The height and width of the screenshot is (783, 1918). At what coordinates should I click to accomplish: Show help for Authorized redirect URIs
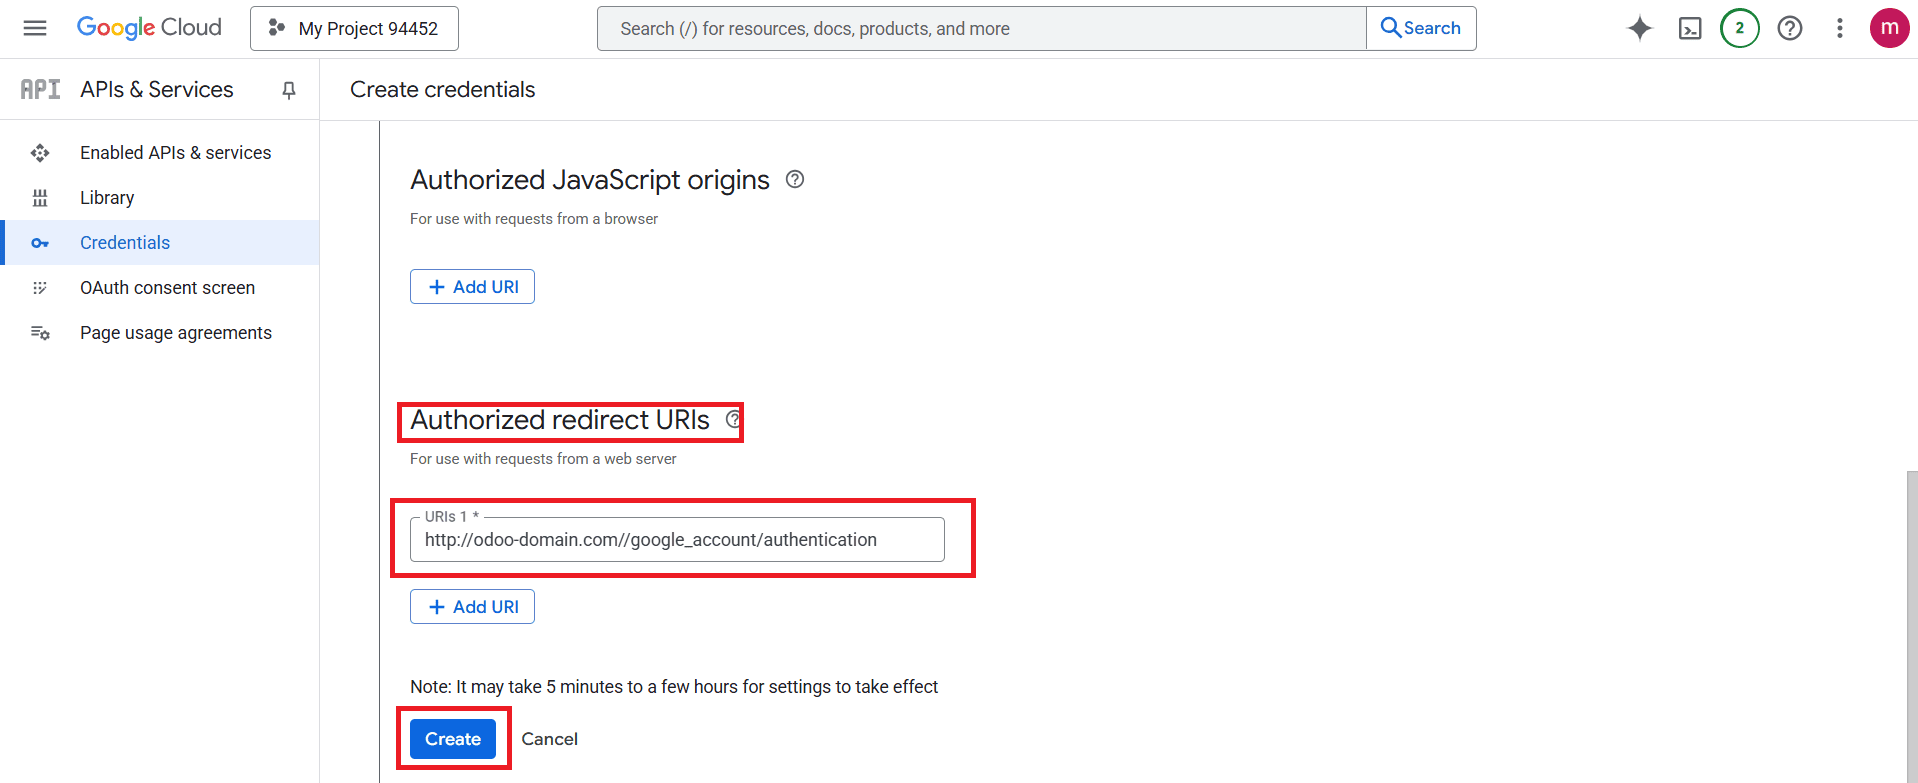[x=734, y=419]
